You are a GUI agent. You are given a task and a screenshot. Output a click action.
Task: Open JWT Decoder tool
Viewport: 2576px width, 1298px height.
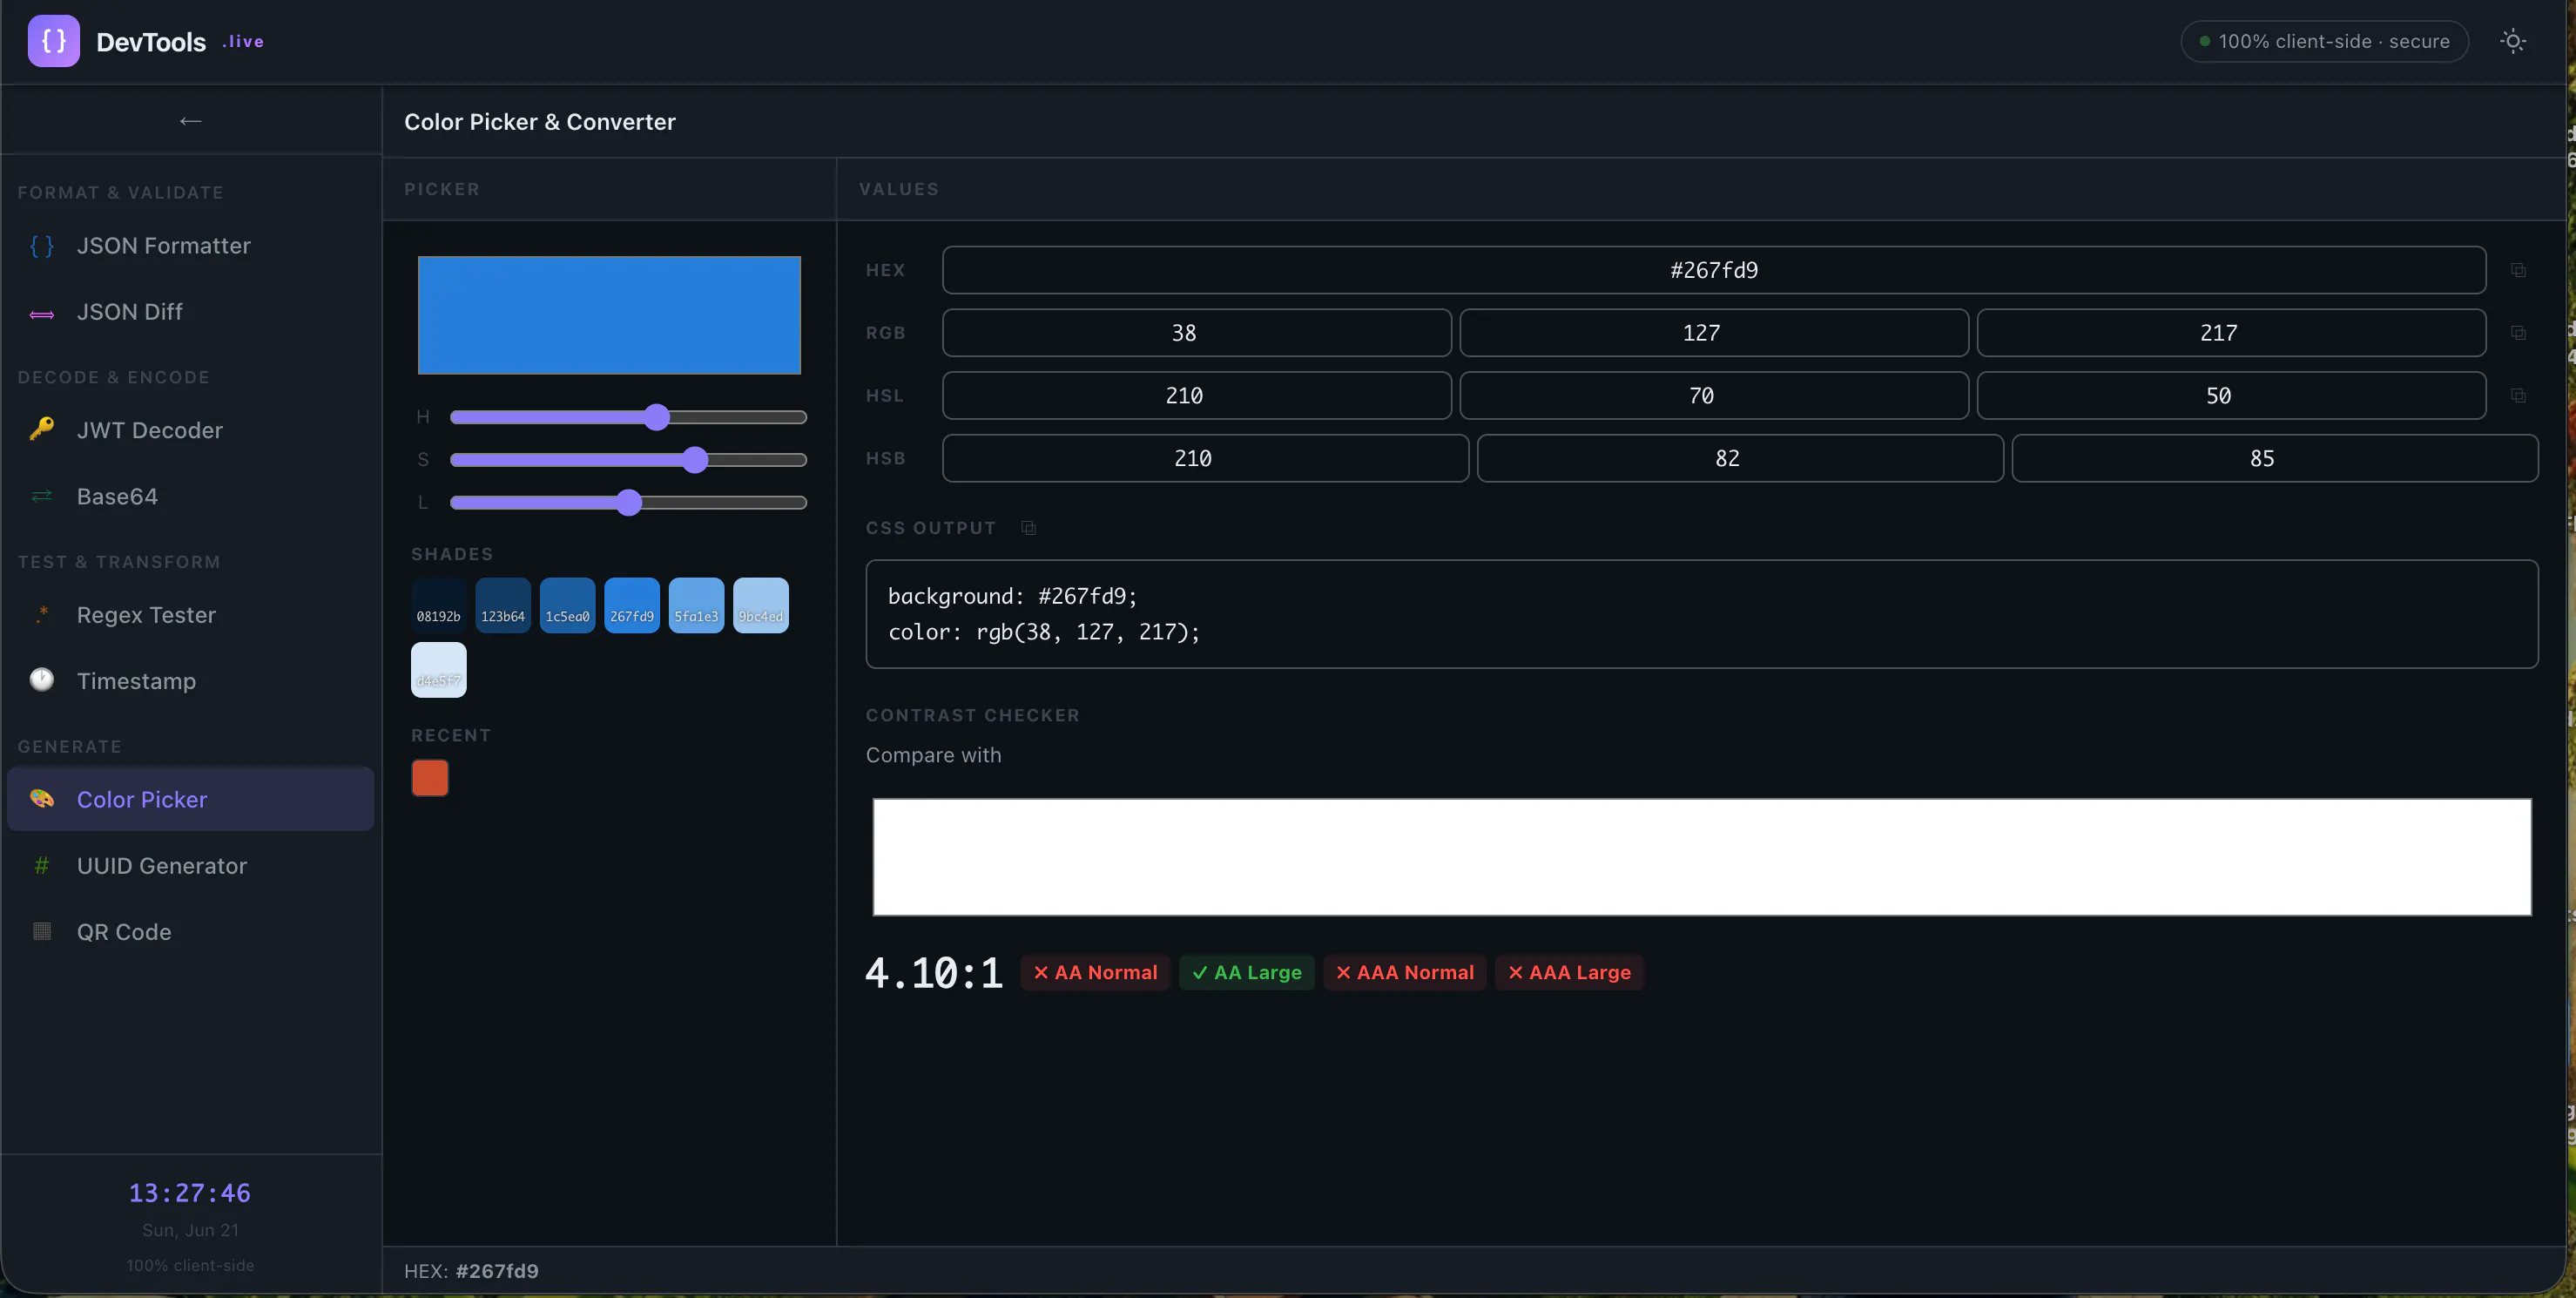(x=190, y=430)
